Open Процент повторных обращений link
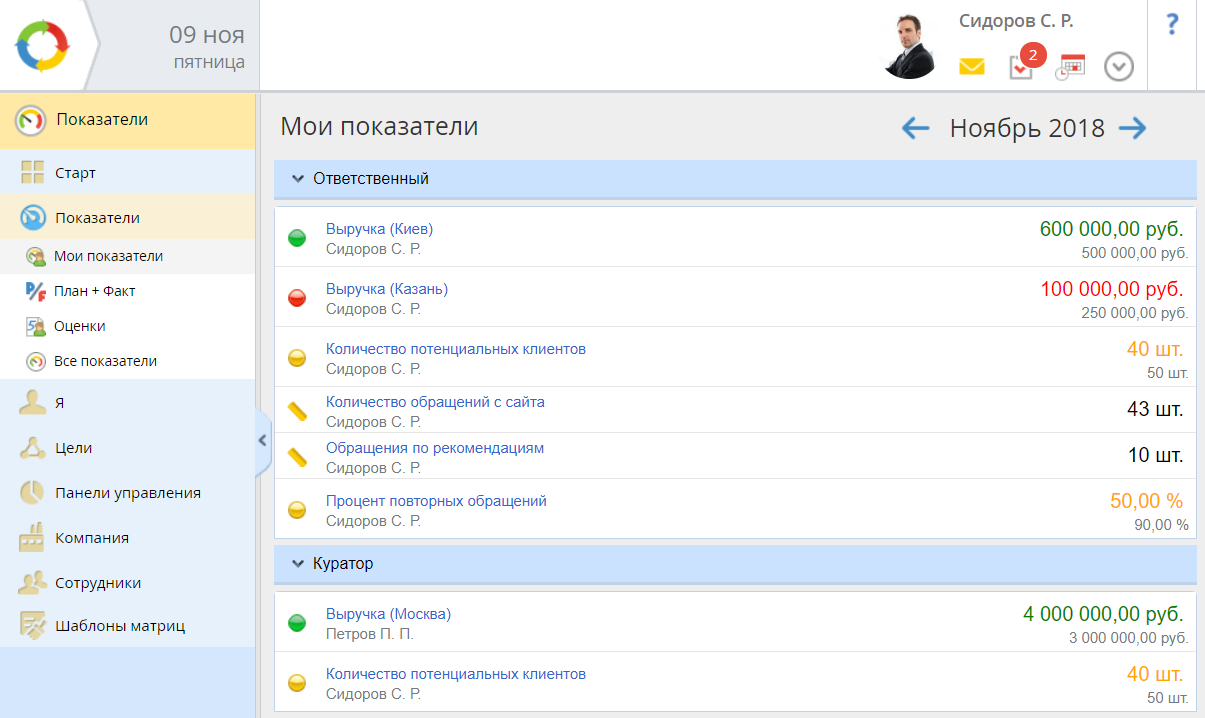1205x718 pixels. 436,501
